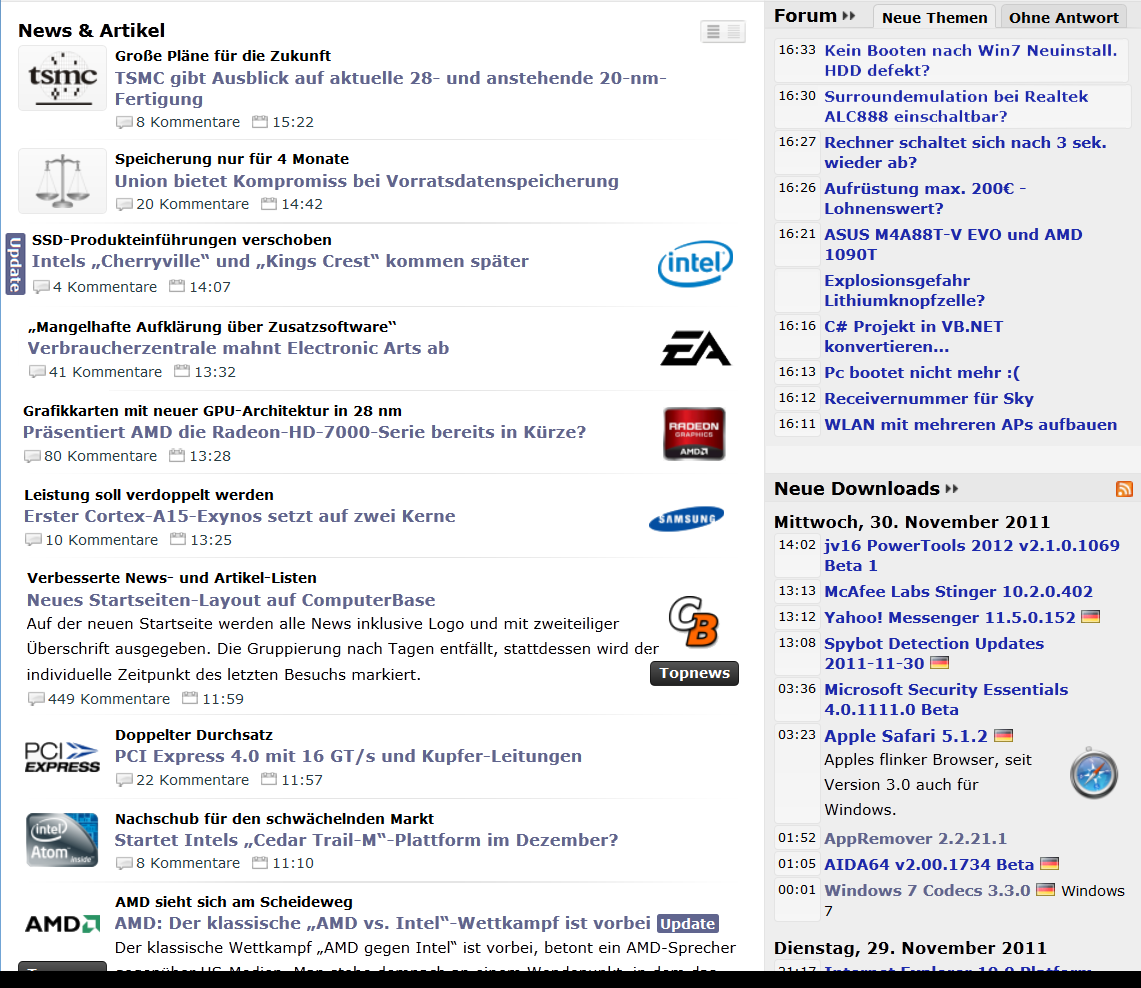Open Vorratsdatenspeicherung Kompromiss article
Viewport: 1141px width, 988px height.
click(x=367, y=181)
